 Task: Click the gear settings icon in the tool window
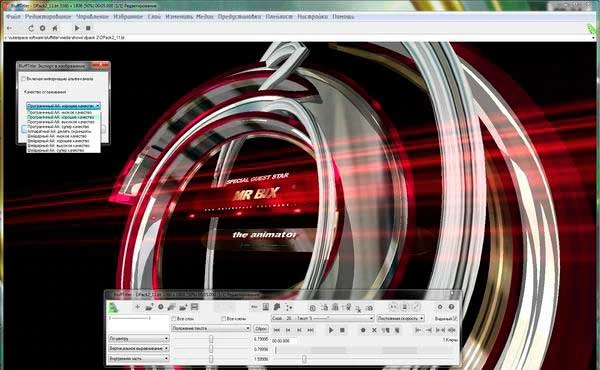tap(440, 307)
